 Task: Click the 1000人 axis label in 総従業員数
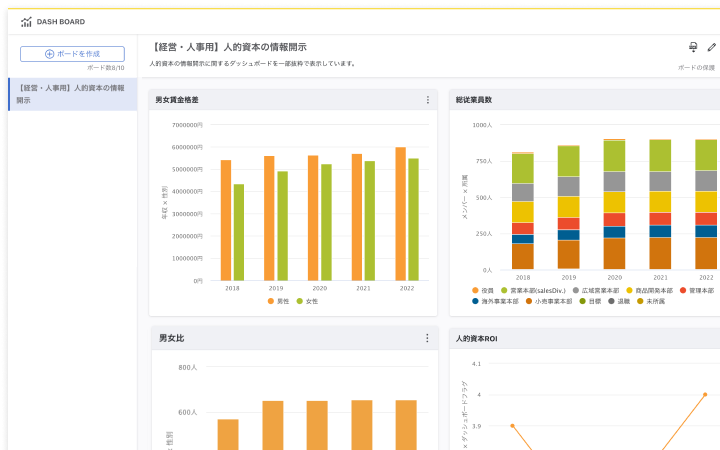(482, 125)
